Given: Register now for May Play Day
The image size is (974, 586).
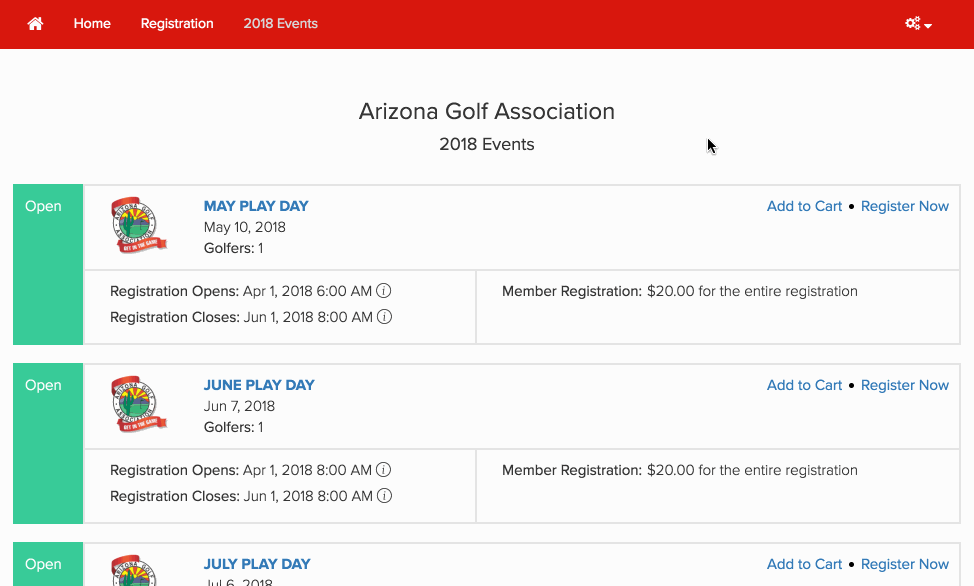Looking at the screenshot, I should coord(904,206).
